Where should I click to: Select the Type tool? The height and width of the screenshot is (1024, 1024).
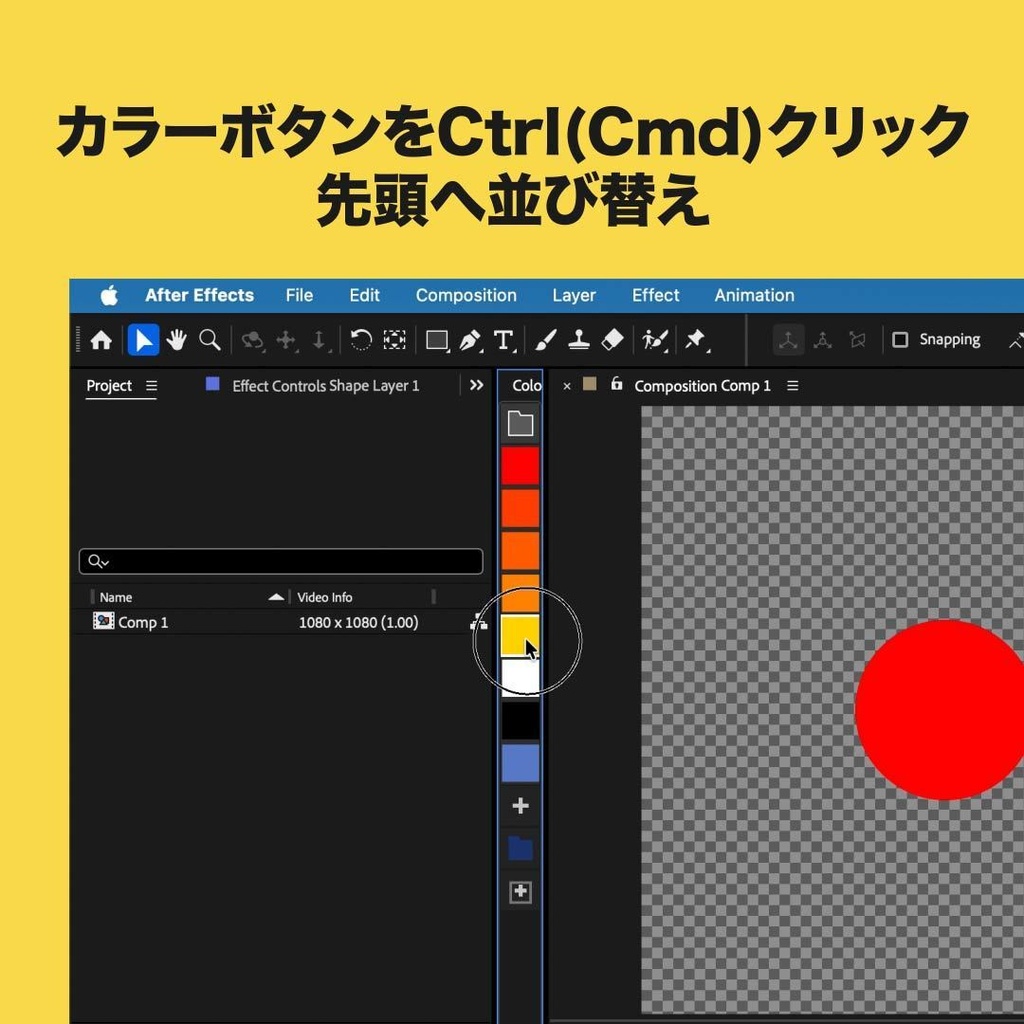504,340
